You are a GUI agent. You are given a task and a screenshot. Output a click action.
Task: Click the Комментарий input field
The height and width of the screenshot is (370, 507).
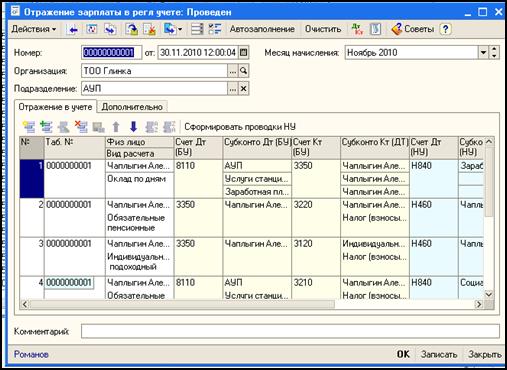pyautogui.click(x=290, y=331)
